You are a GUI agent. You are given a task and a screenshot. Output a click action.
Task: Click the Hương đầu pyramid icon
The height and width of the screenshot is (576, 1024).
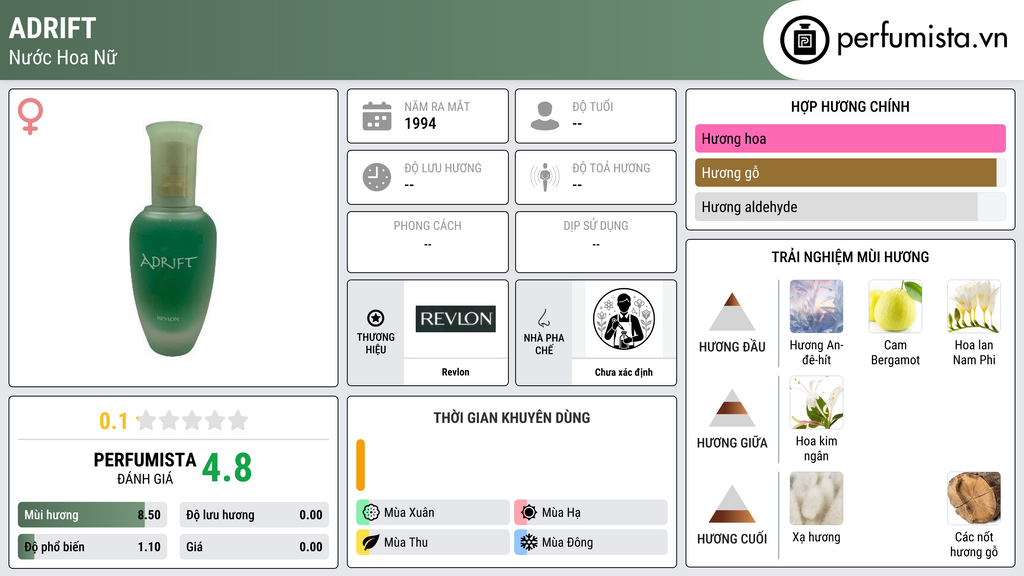click(x=732, y=312)
